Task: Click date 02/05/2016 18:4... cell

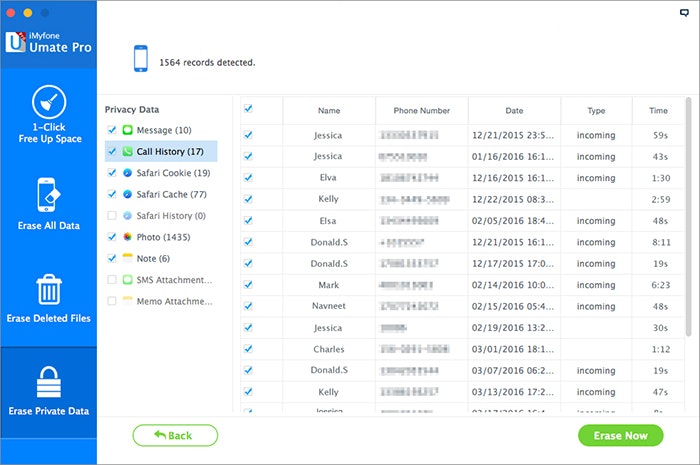Action: click(x=513, y=220)
